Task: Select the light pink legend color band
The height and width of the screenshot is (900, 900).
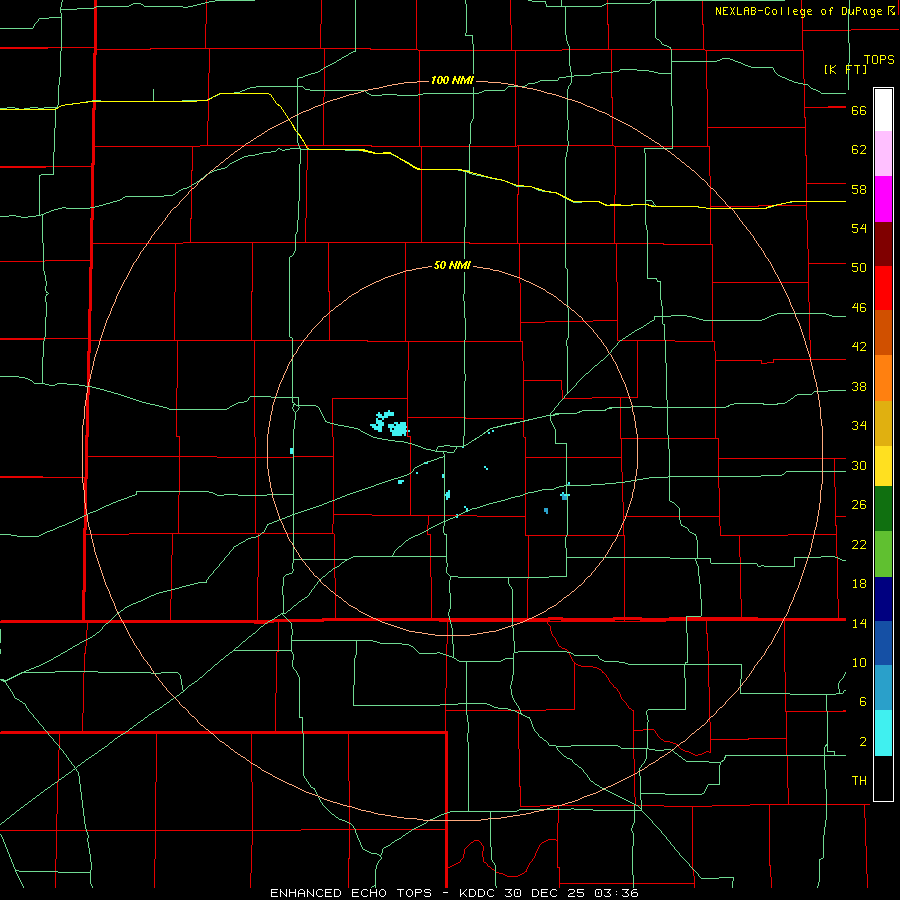Action: (883, 154)
